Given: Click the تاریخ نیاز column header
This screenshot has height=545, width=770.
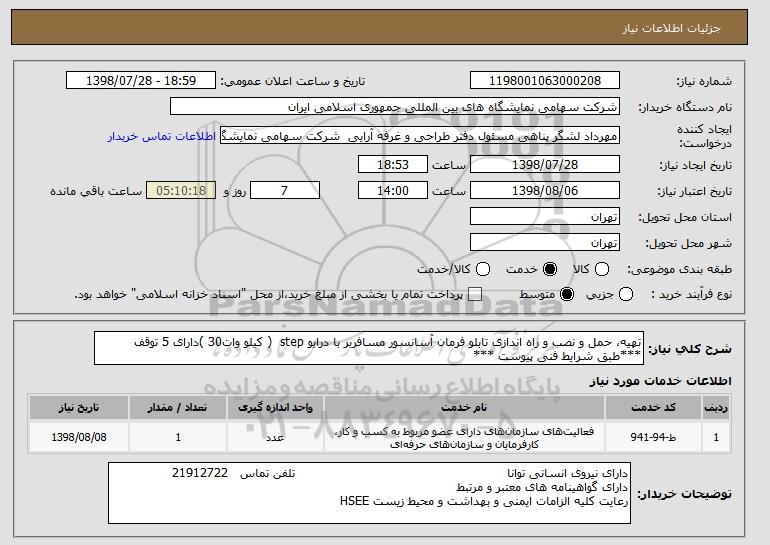Looking at the screenshot, I should [x=79, y=408].
